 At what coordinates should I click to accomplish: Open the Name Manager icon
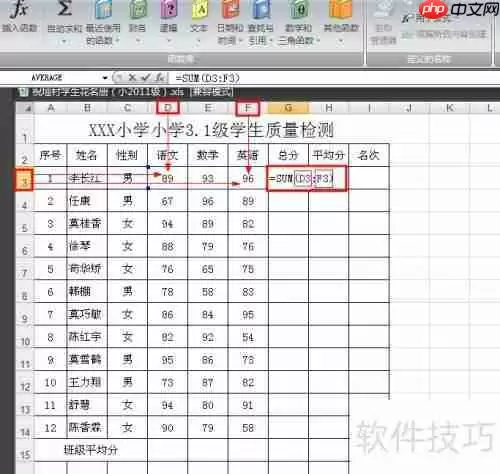point(384,9)
